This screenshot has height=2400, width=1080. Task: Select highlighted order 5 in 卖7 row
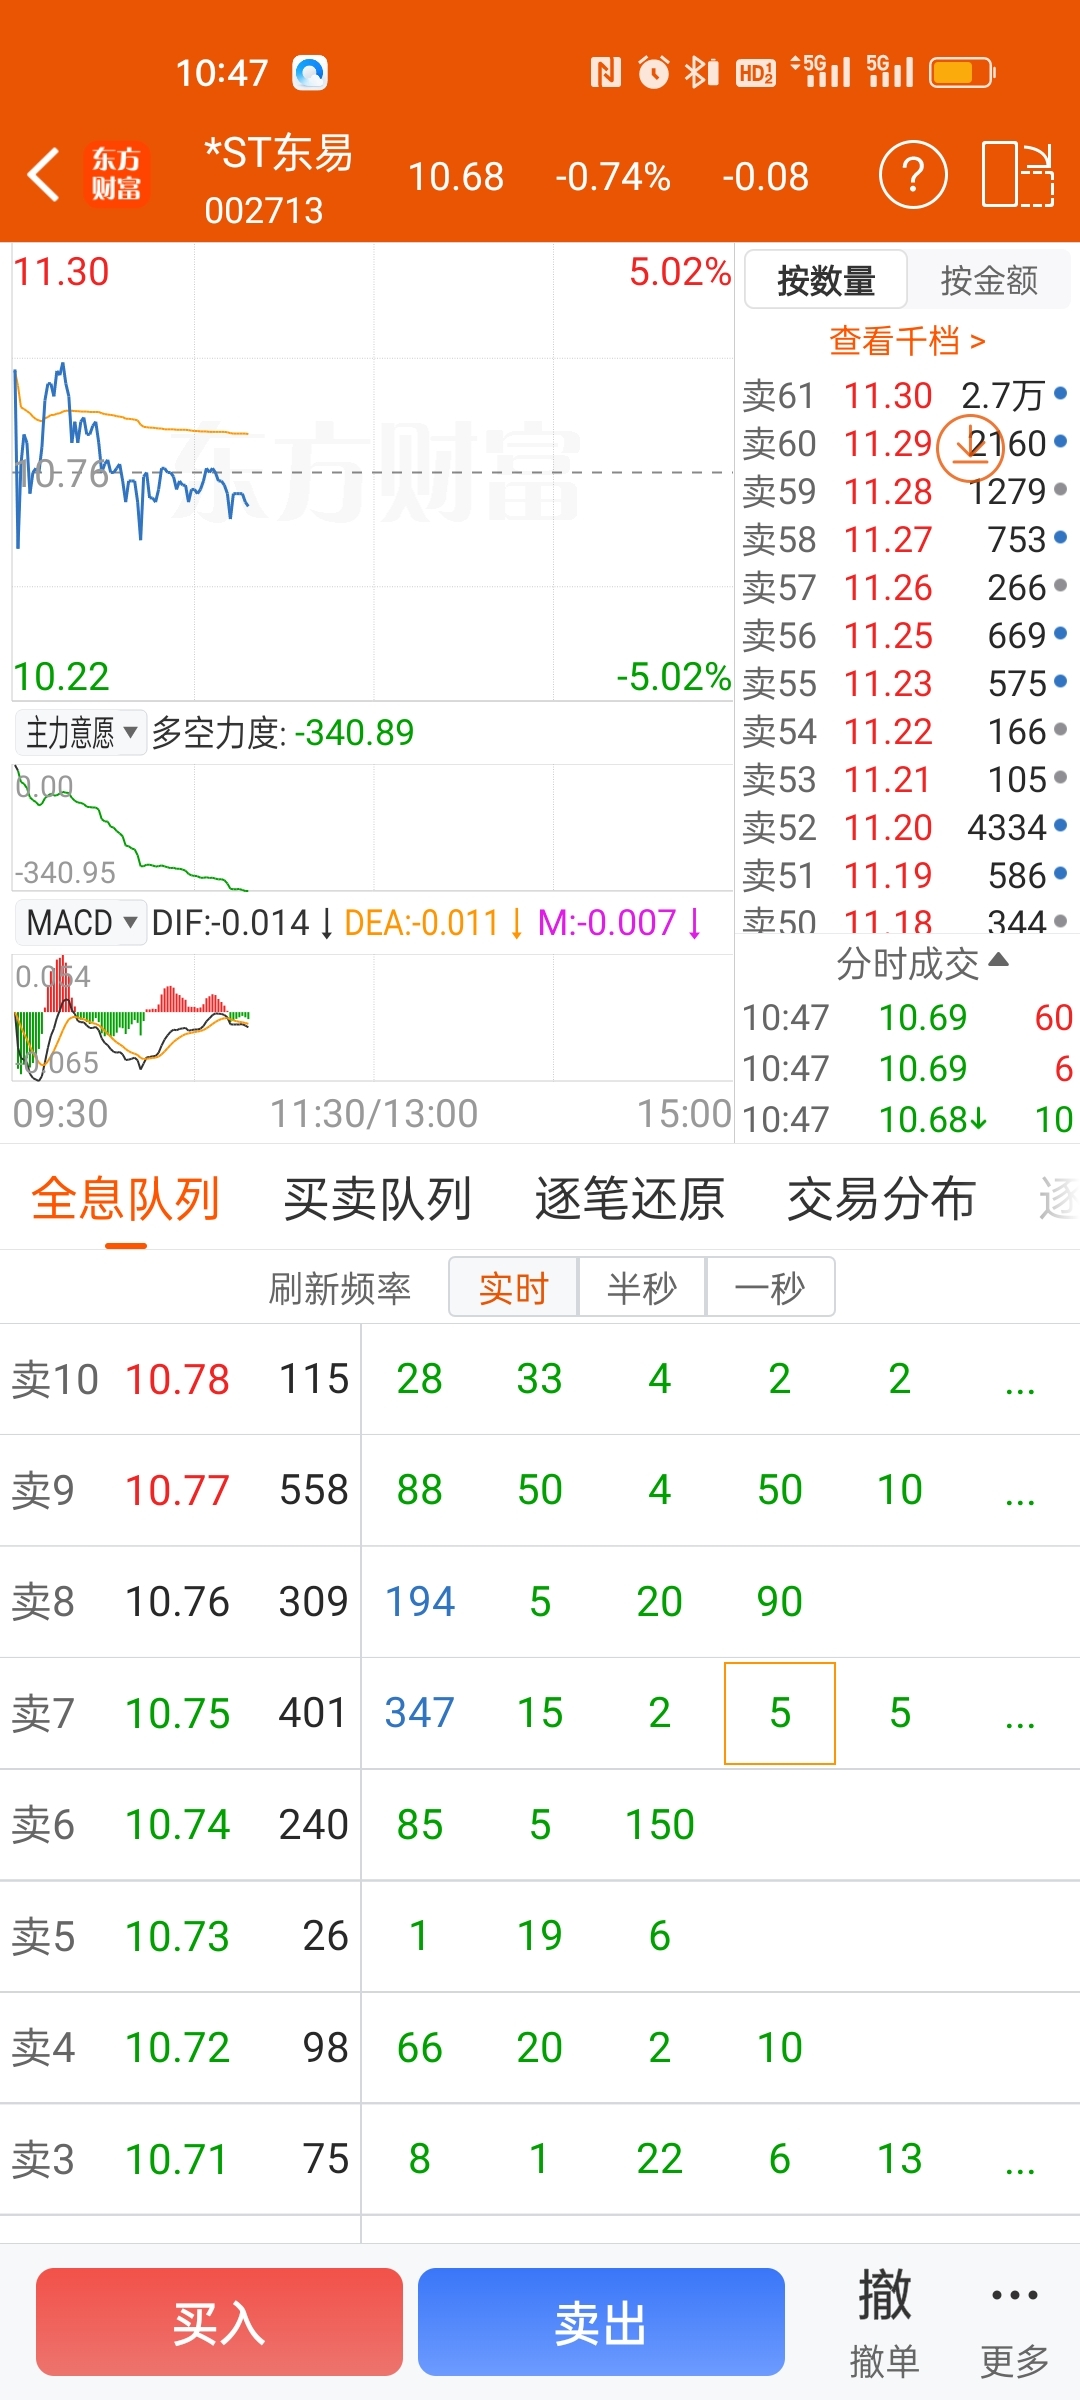(x=780, y=1714)
